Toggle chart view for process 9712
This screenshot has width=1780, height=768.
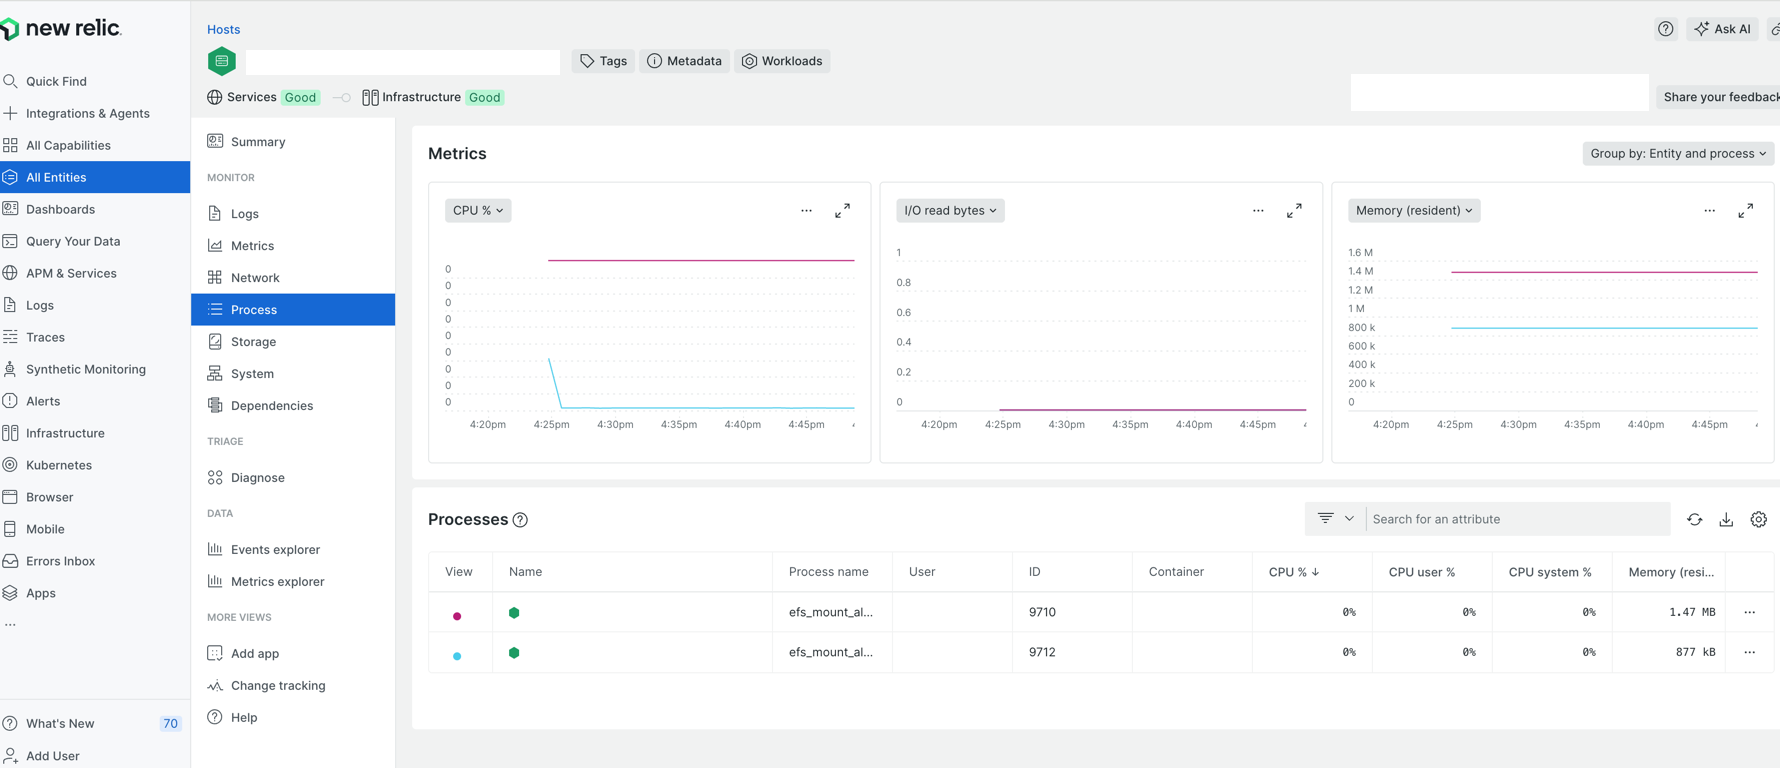[x=457, y=656]
